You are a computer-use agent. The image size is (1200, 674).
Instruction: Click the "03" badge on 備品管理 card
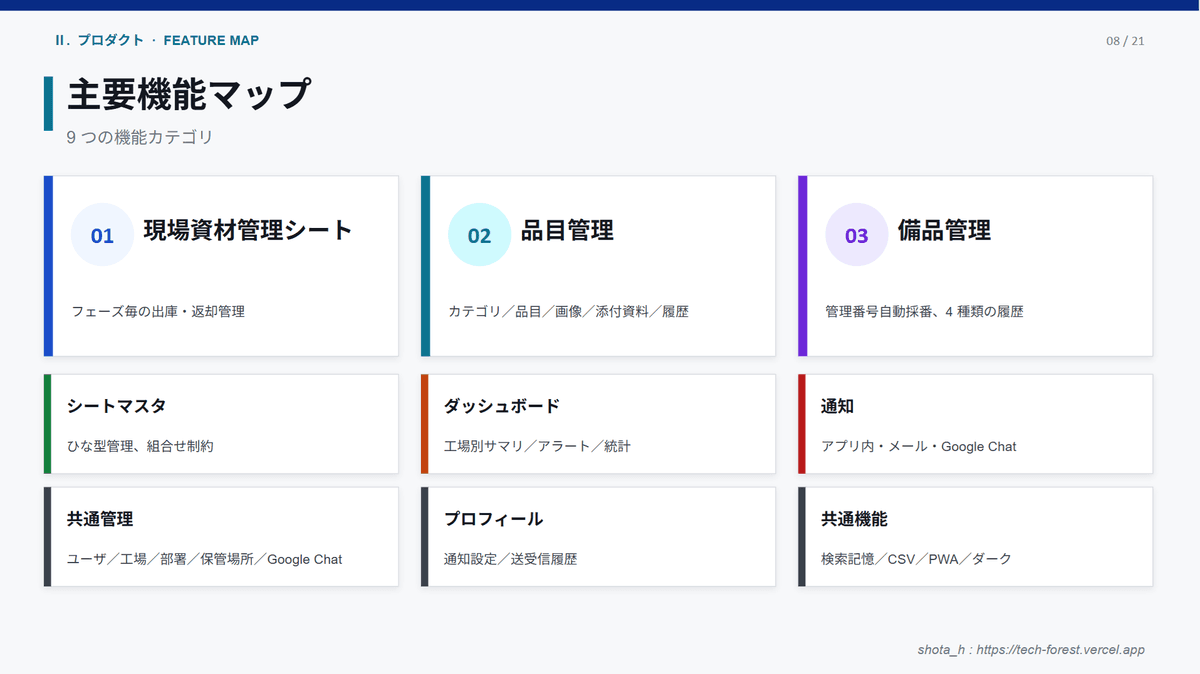(x=856, y=233)
